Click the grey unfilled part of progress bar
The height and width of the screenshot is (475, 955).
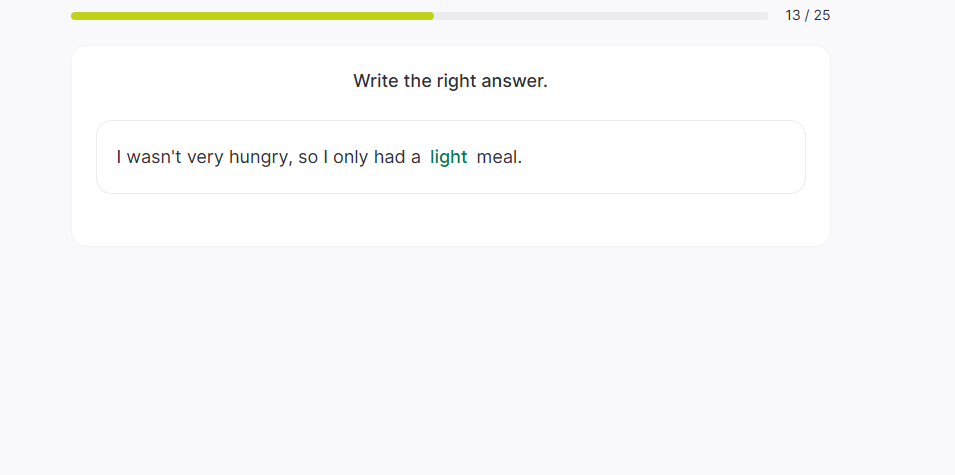point(600,16)
